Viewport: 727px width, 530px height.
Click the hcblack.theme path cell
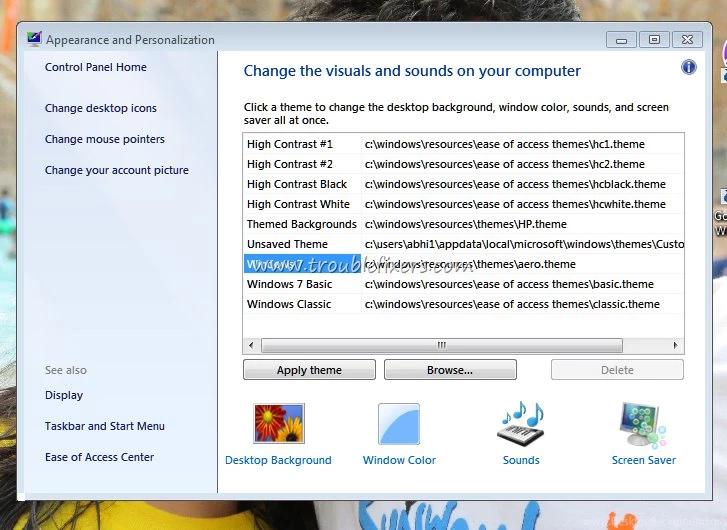[x=515, y=184]
